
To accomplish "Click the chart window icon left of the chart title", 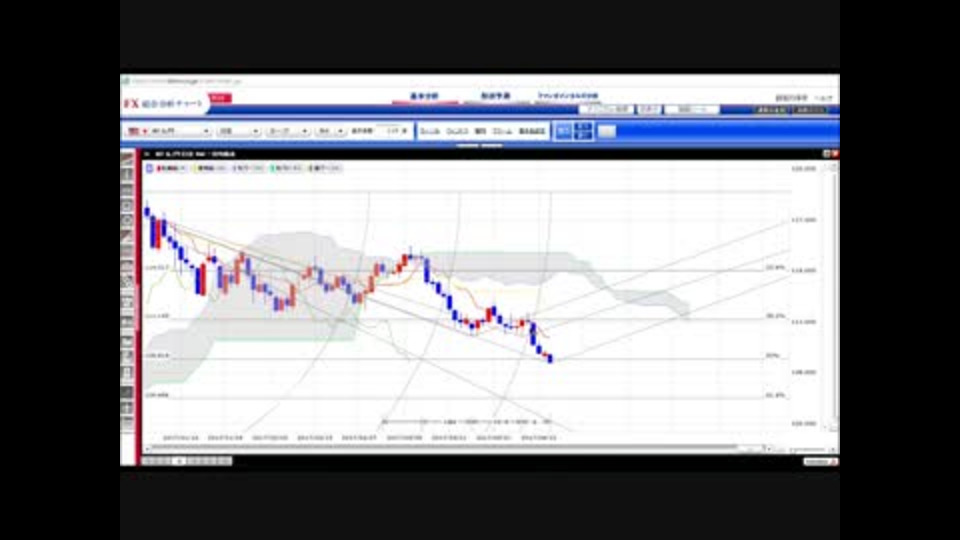I will (147, 154).
